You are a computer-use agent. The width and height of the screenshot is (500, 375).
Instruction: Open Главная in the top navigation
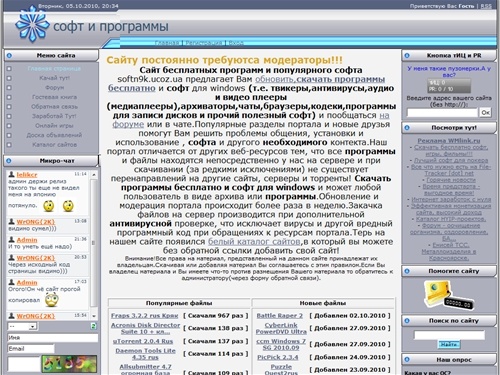[167, 43]
